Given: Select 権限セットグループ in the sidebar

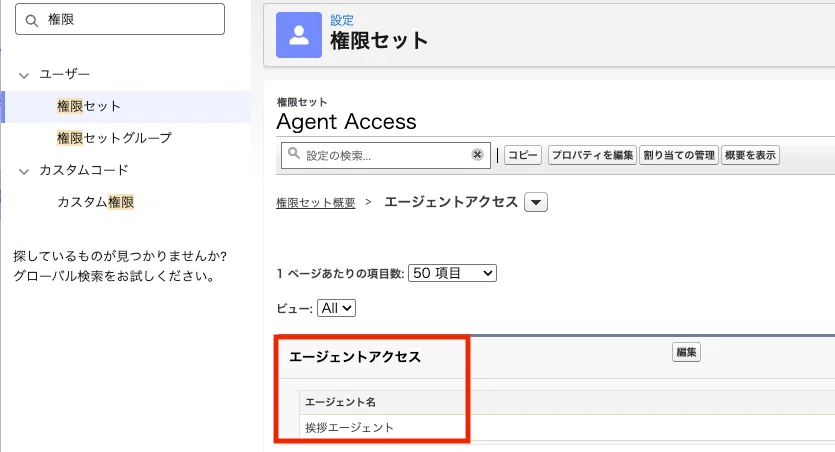Looking at the screenshot, I should point(114,138).
